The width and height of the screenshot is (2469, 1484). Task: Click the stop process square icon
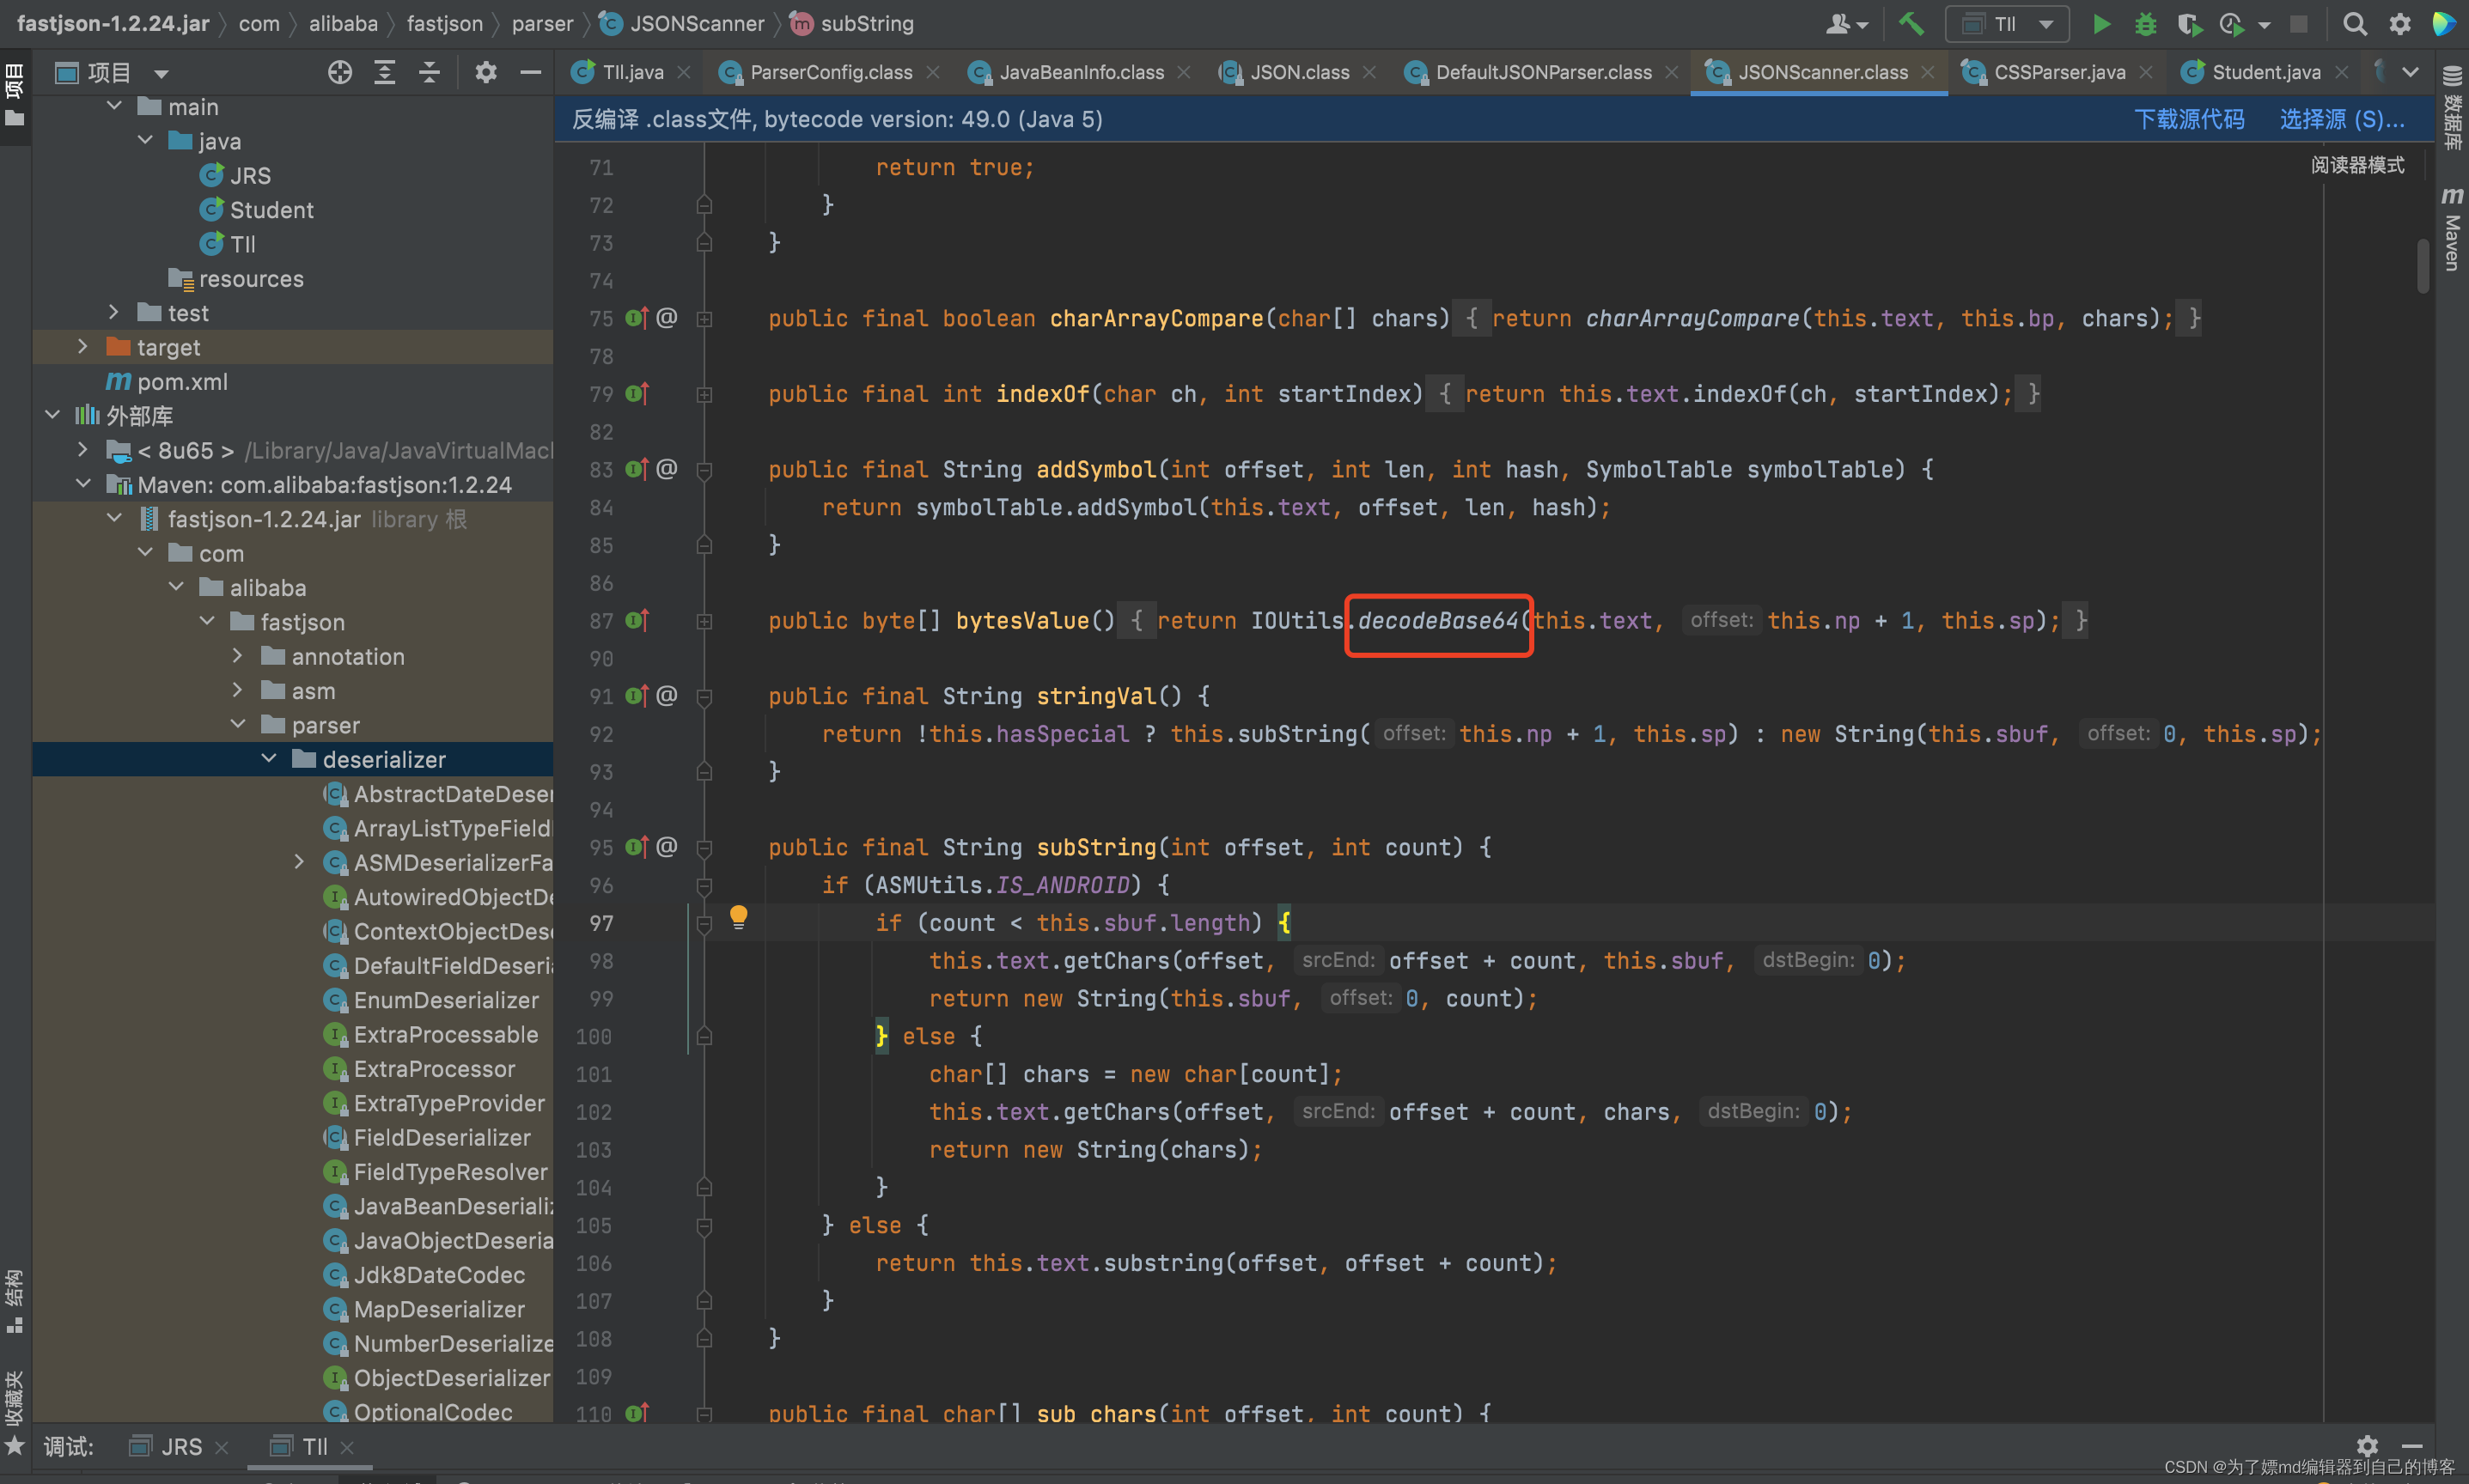pyautogui.click(x=2299, y=24)
